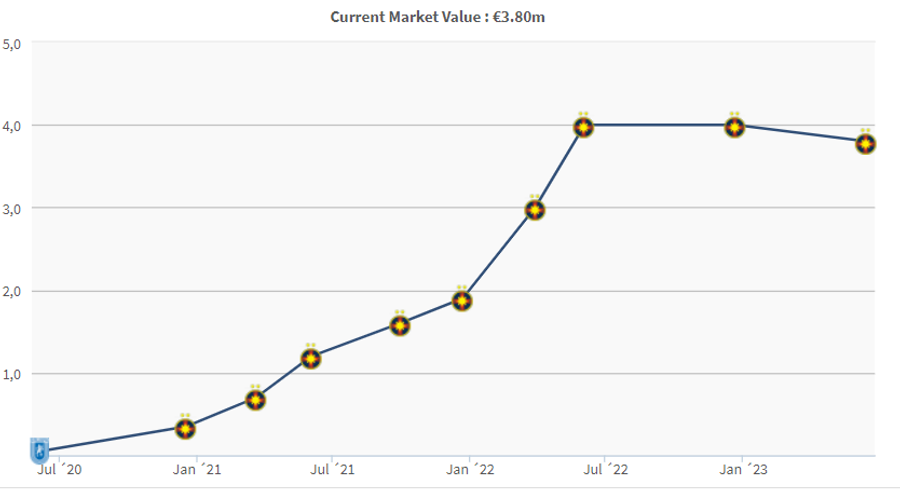Click the blue club crest at Jul '20

tap(39, 450)
